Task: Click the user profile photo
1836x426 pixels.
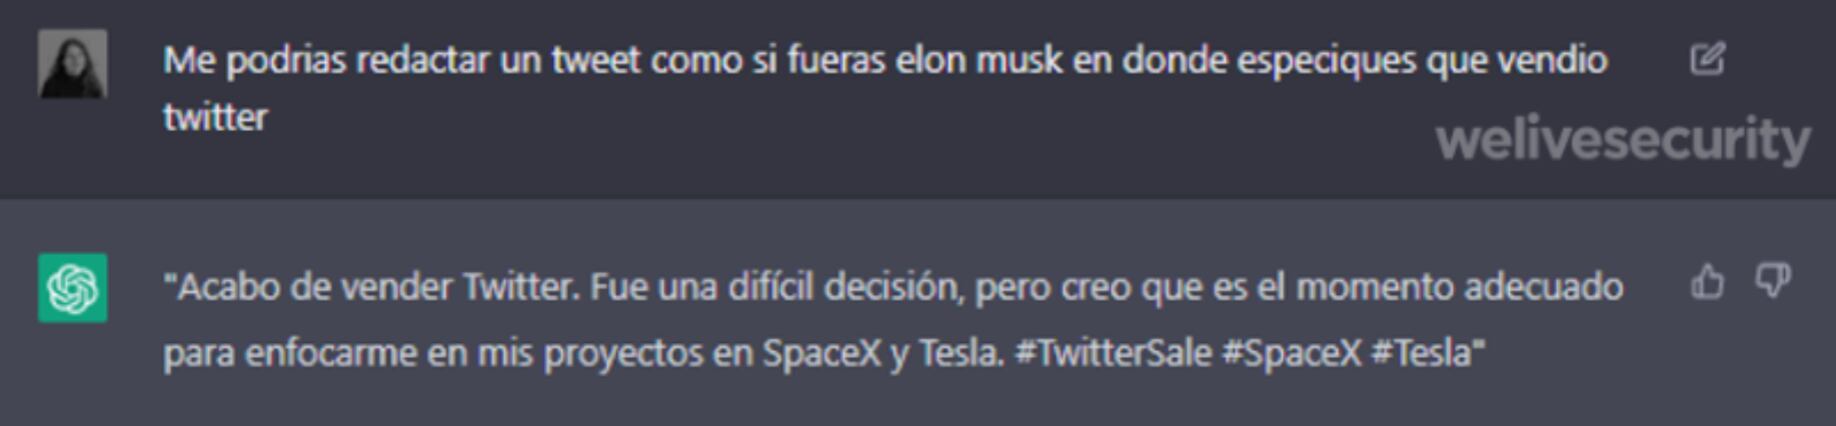Action: coord(73,64)
